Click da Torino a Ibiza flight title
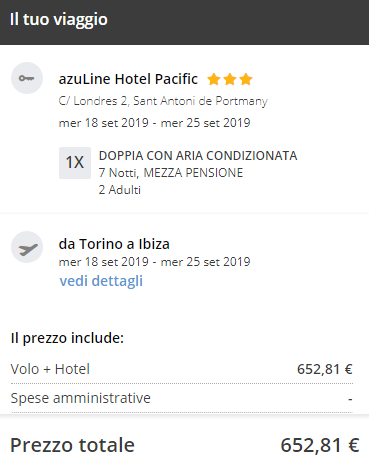 (114, 244)
